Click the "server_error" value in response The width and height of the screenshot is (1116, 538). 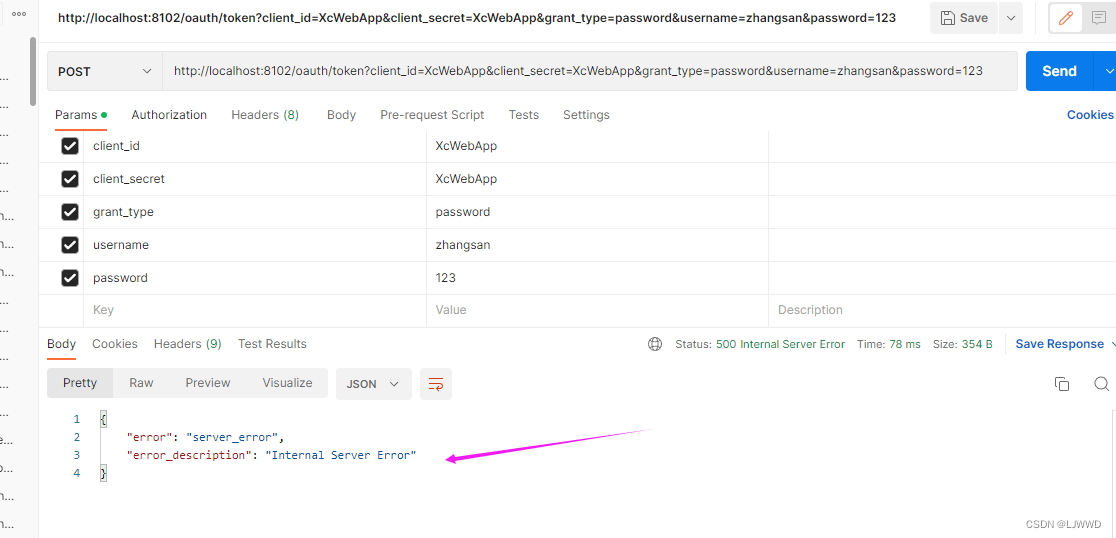click(234, 437)
